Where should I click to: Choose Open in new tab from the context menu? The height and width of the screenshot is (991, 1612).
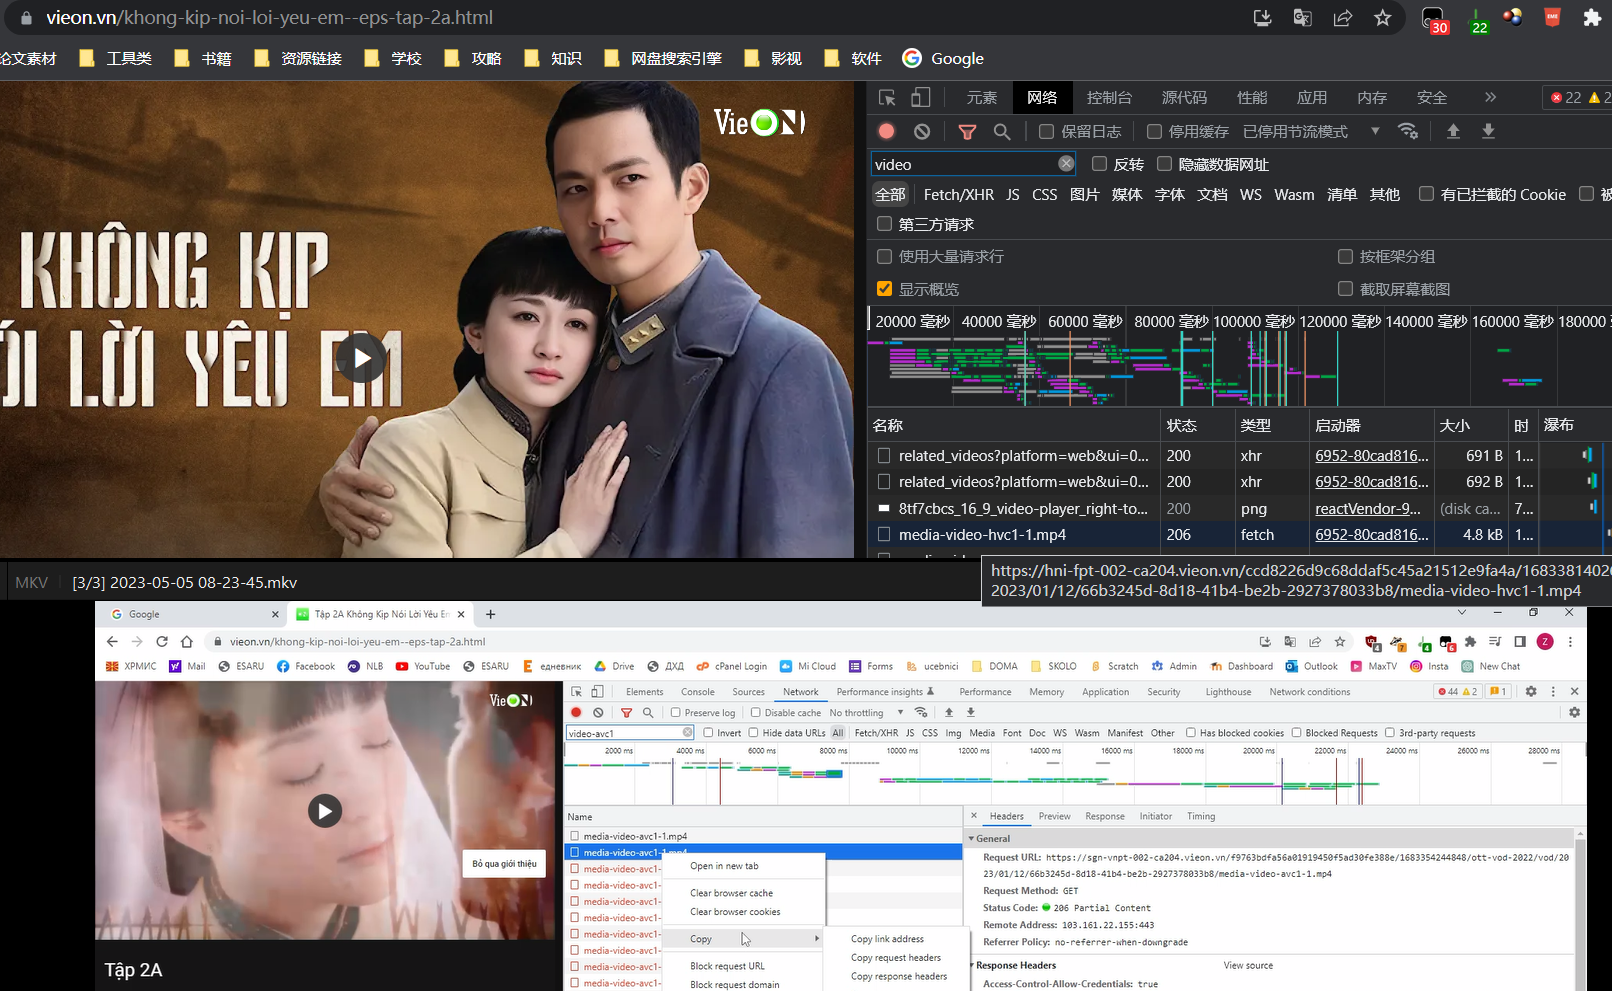point(724,866)
